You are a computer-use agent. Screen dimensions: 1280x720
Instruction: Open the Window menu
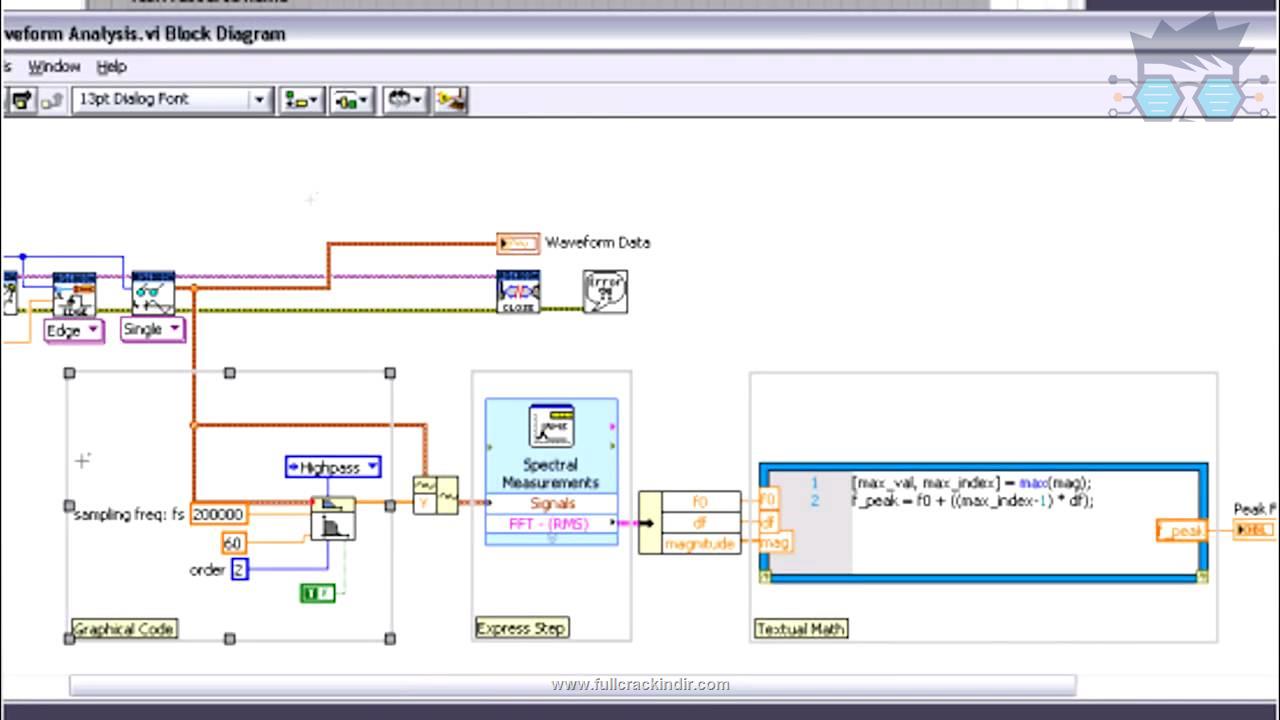54,67
